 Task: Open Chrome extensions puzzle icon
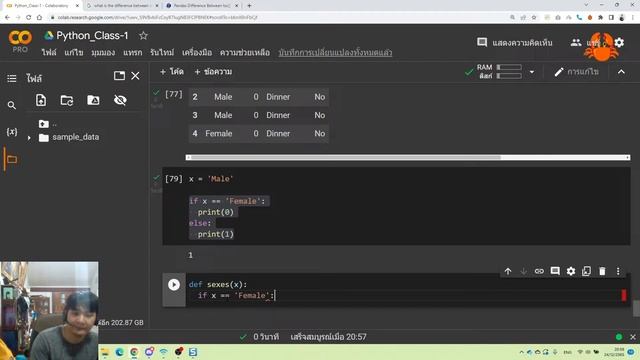[600, 18]
